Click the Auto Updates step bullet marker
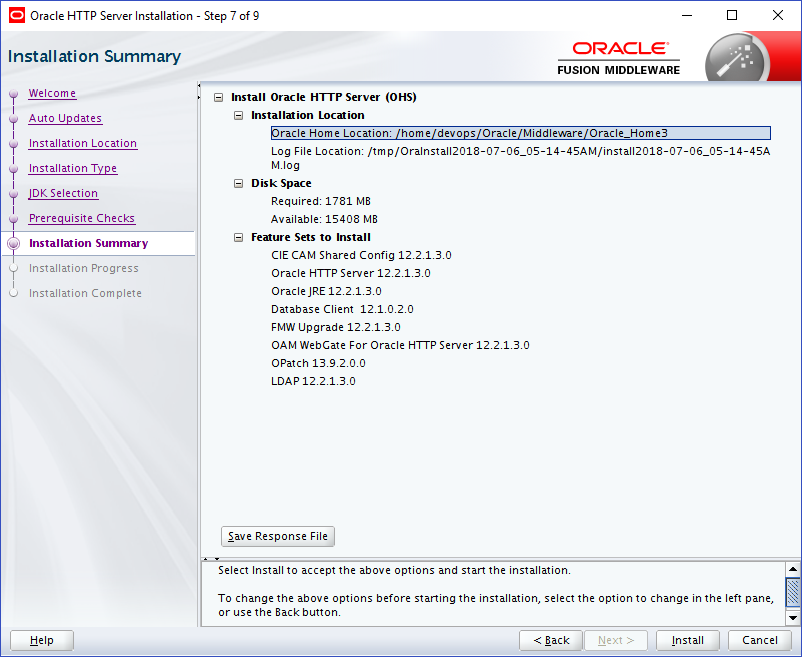This screenshot has height=657, width=802. [14, 119]
